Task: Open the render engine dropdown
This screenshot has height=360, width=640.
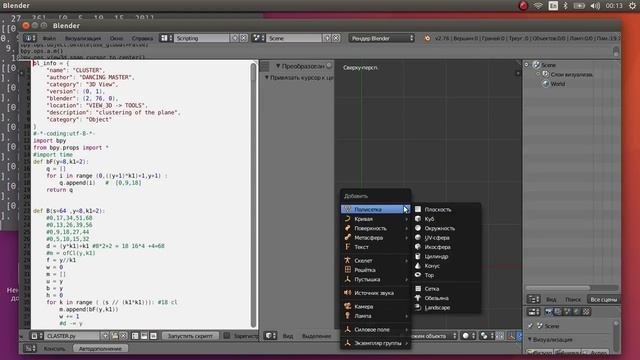Action: pyautogui.click(x=382, y=38)
